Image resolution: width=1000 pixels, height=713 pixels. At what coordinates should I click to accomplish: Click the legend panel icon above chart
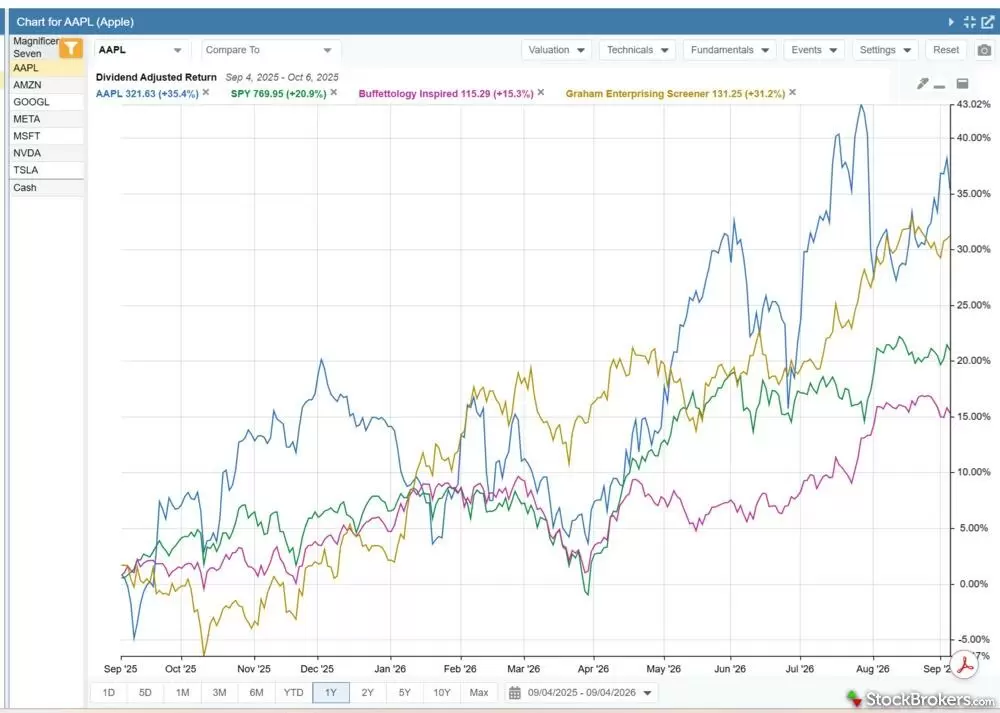point(962,83)
